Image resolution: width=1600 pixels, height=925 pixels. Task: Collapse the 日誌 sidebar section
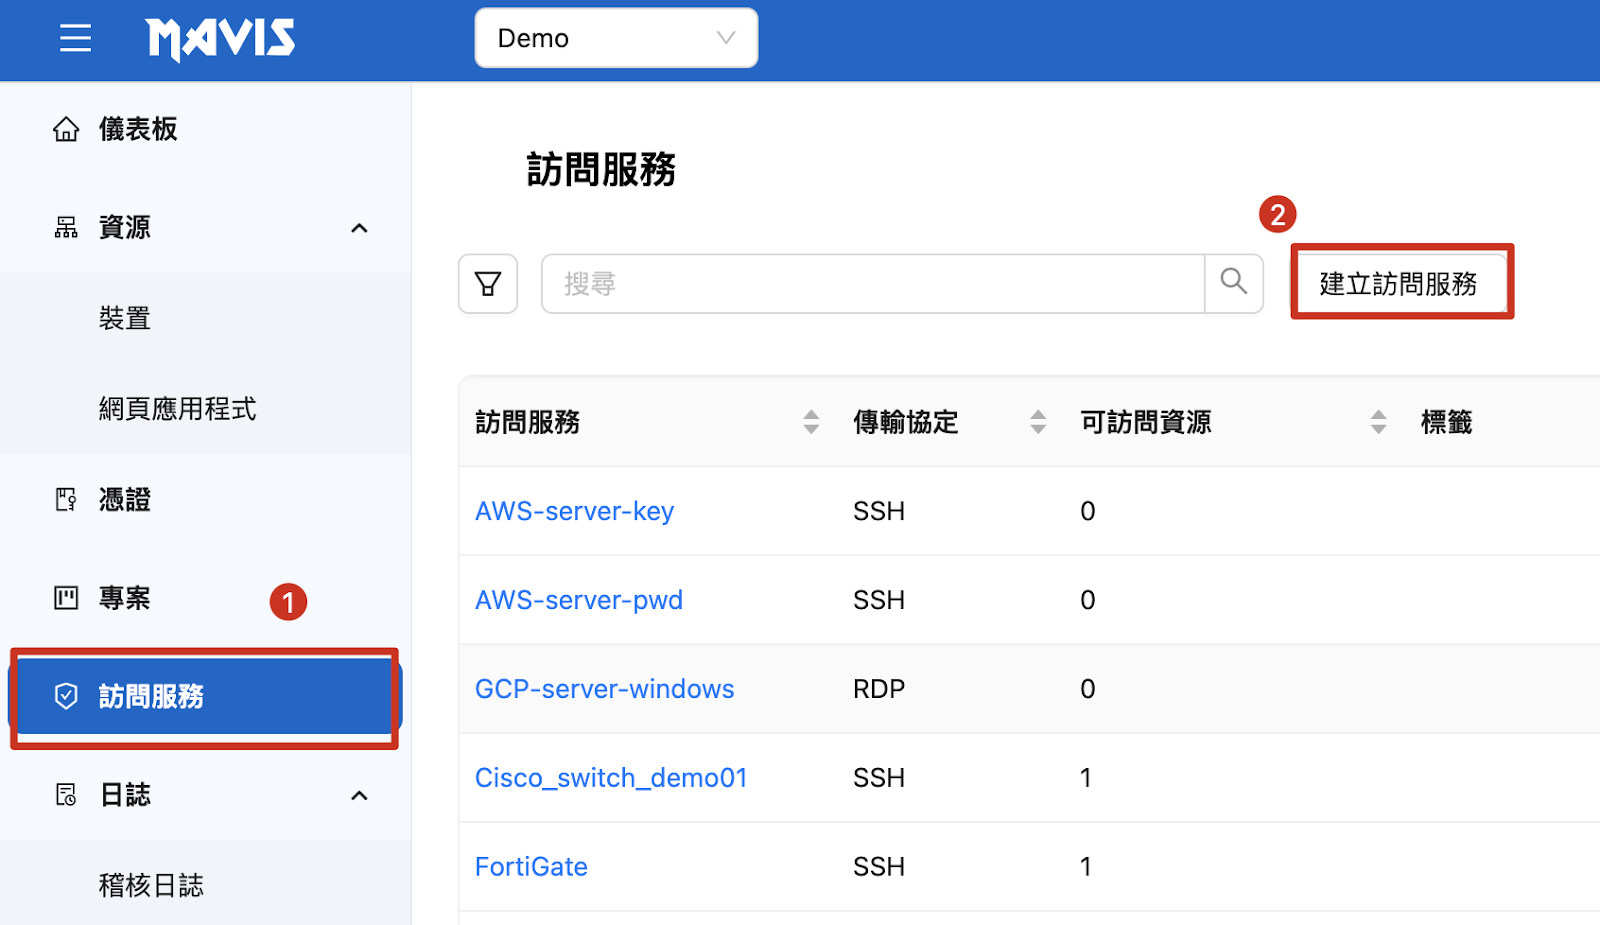coord(359,796)
